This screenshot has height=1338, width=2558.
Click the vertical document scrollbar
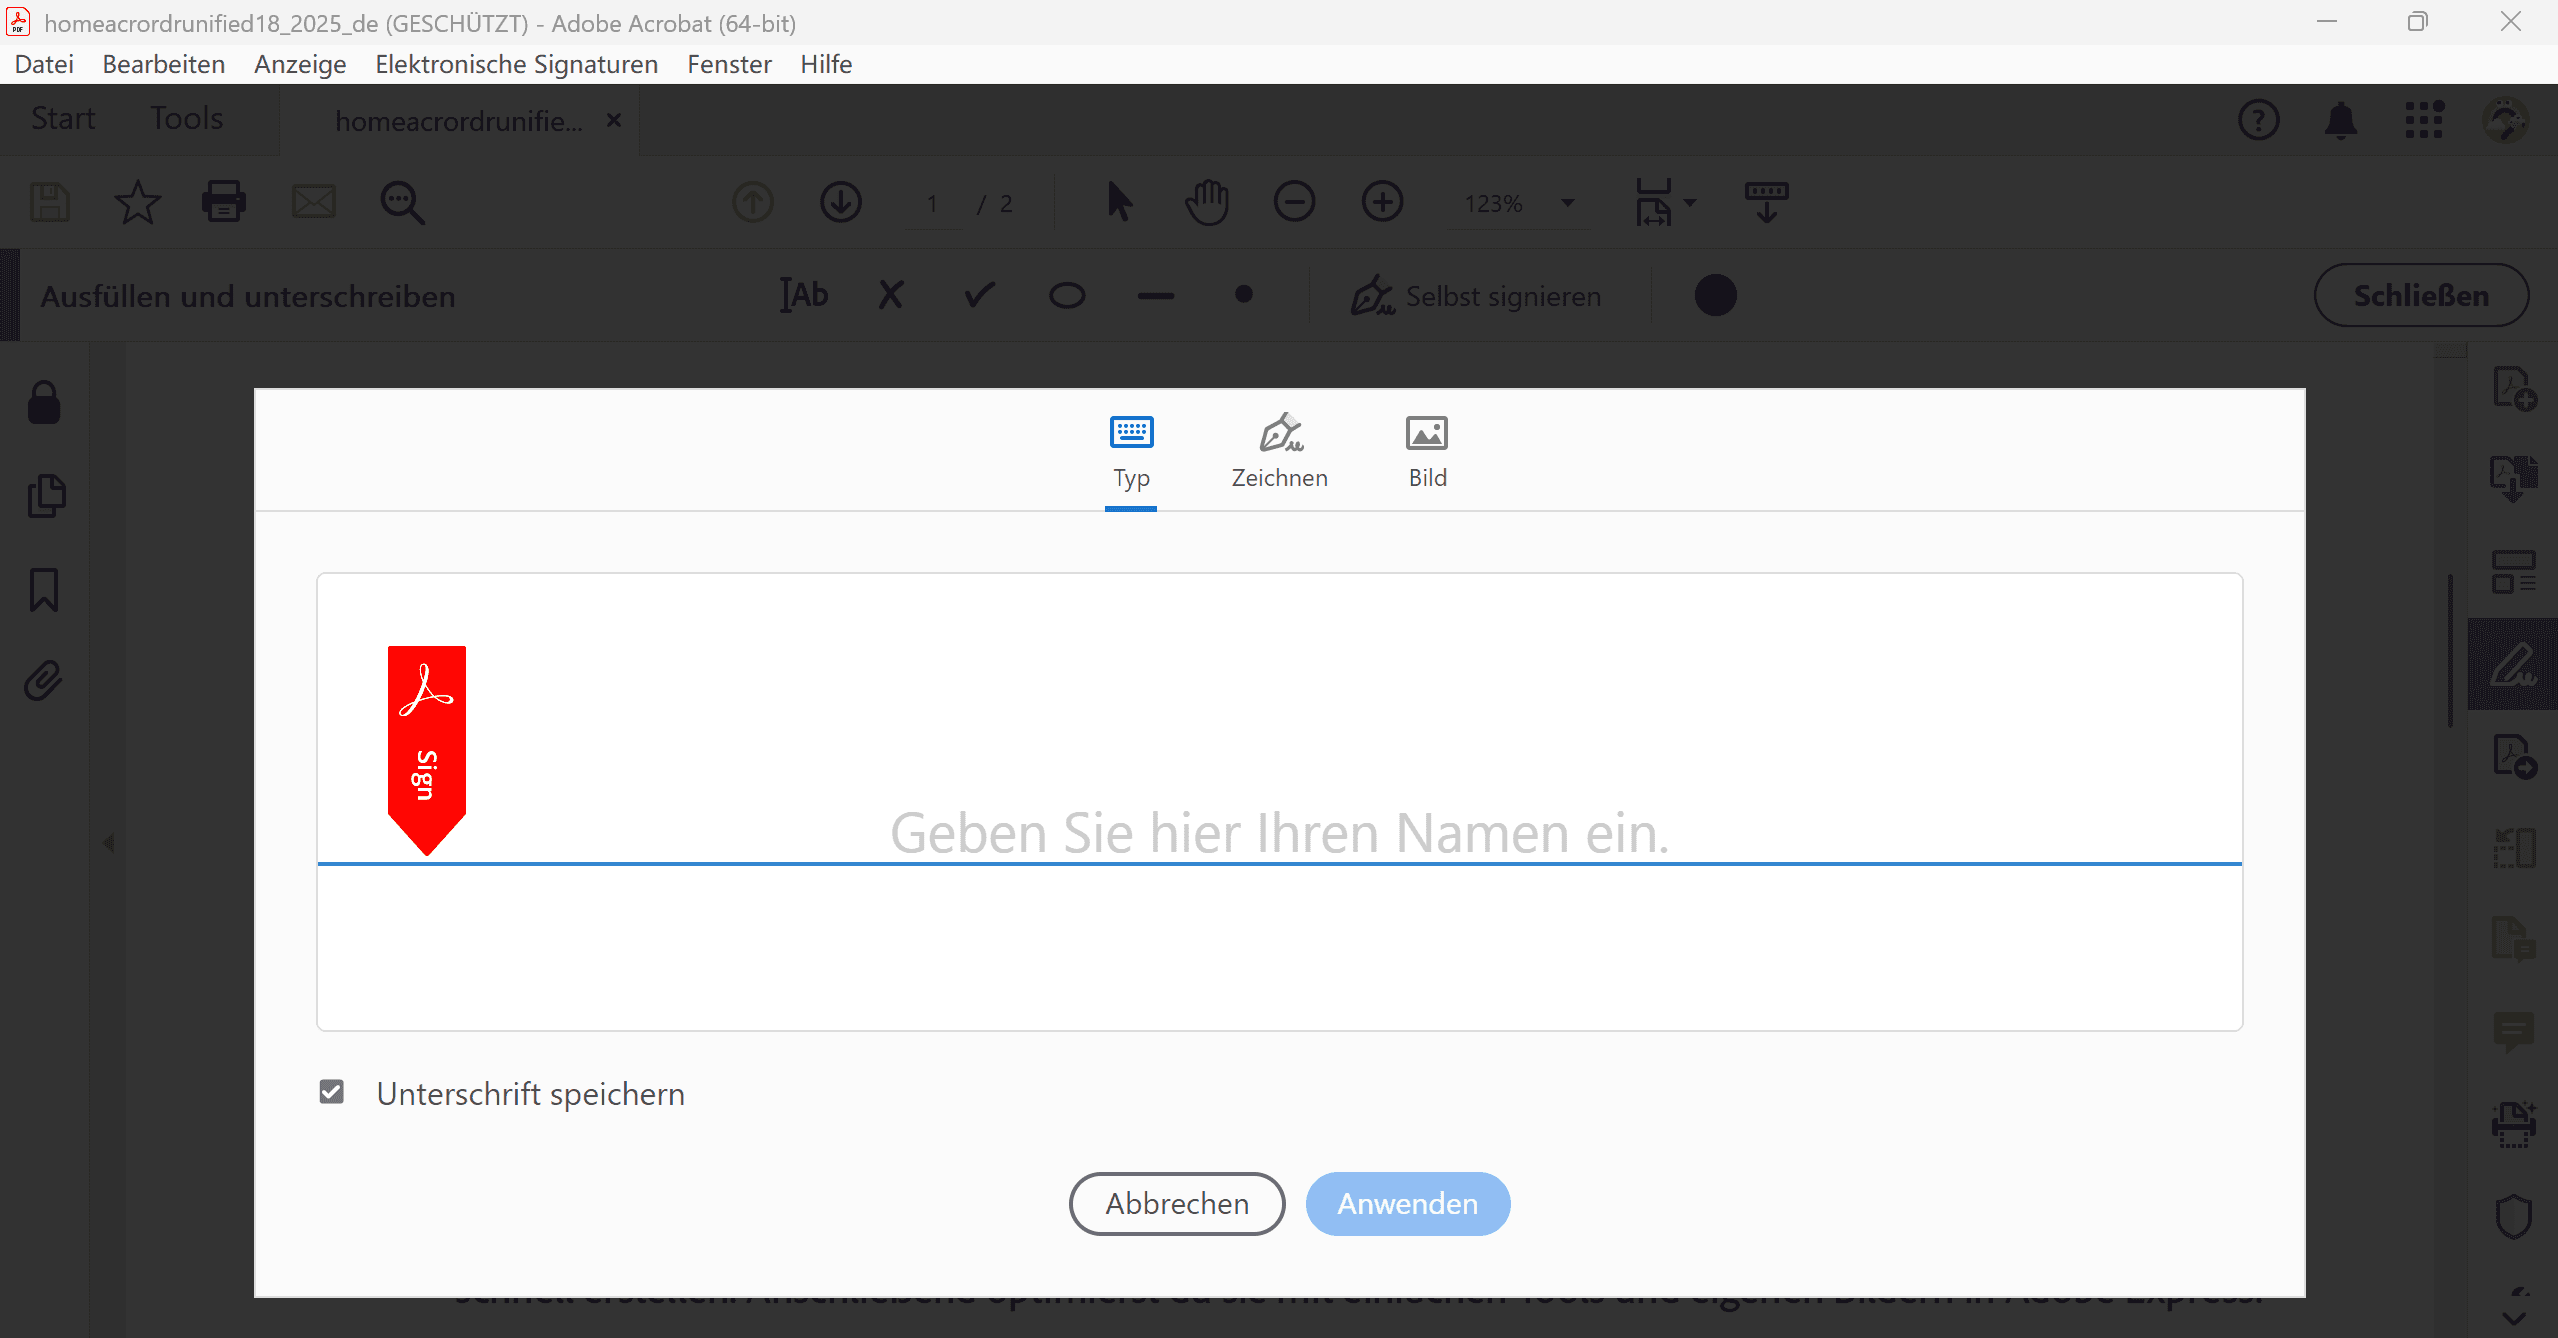pyautogui.click(x=2450, y=650)
